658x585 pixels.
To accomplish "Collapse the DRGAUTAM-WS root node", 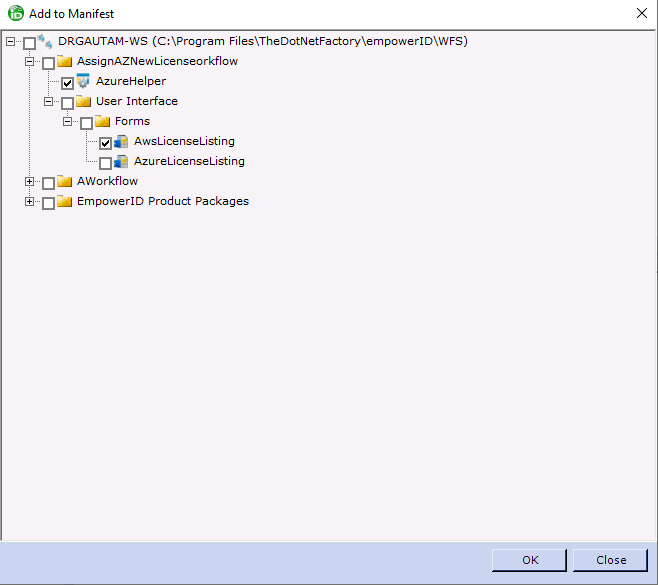I will pos(10,41).
